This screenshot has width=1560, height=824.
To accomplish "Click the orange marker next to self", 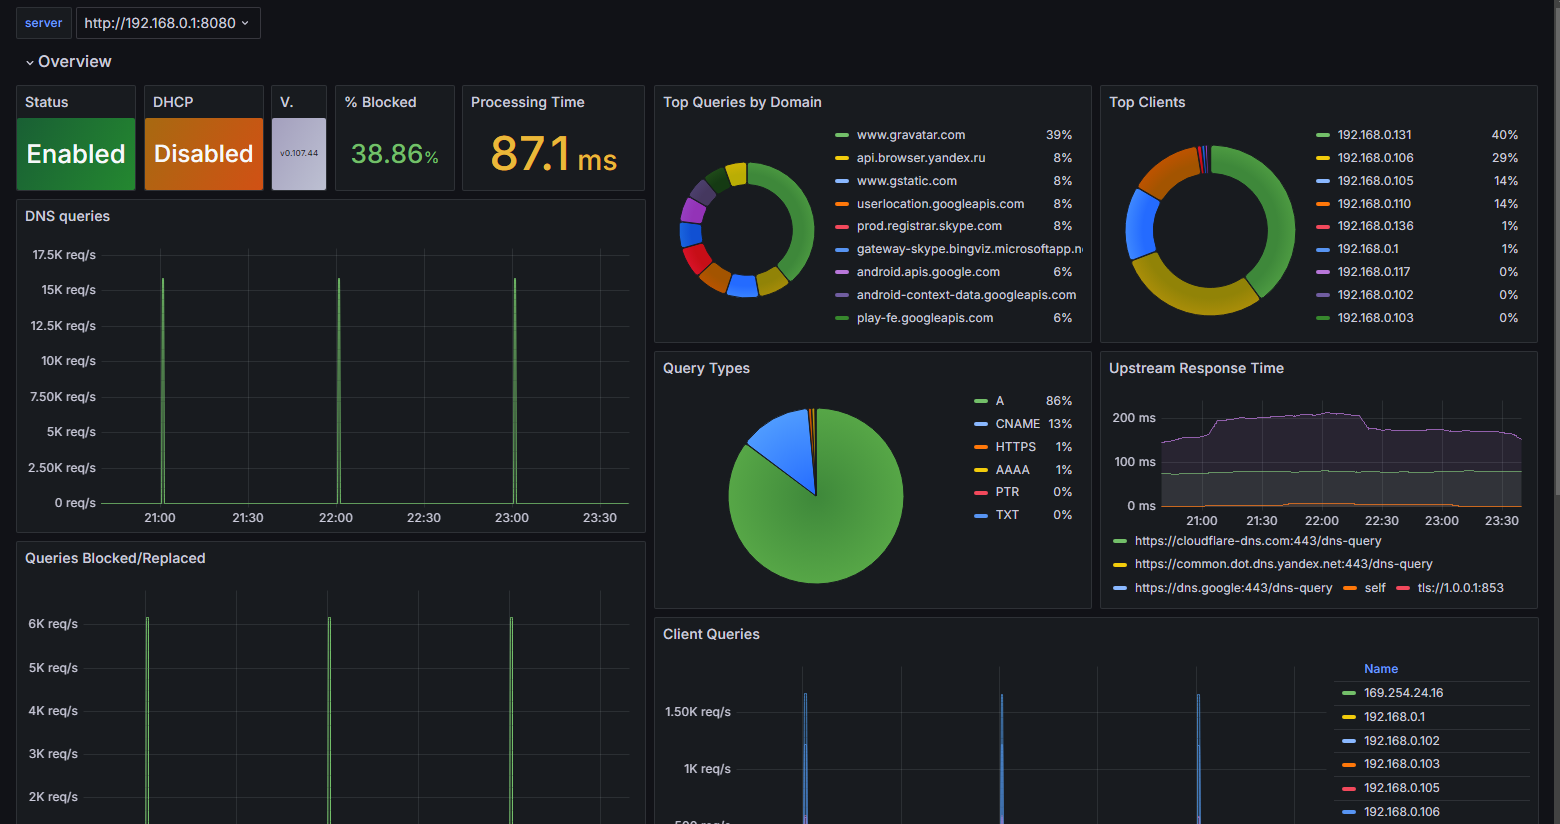I will point(1350,588).
